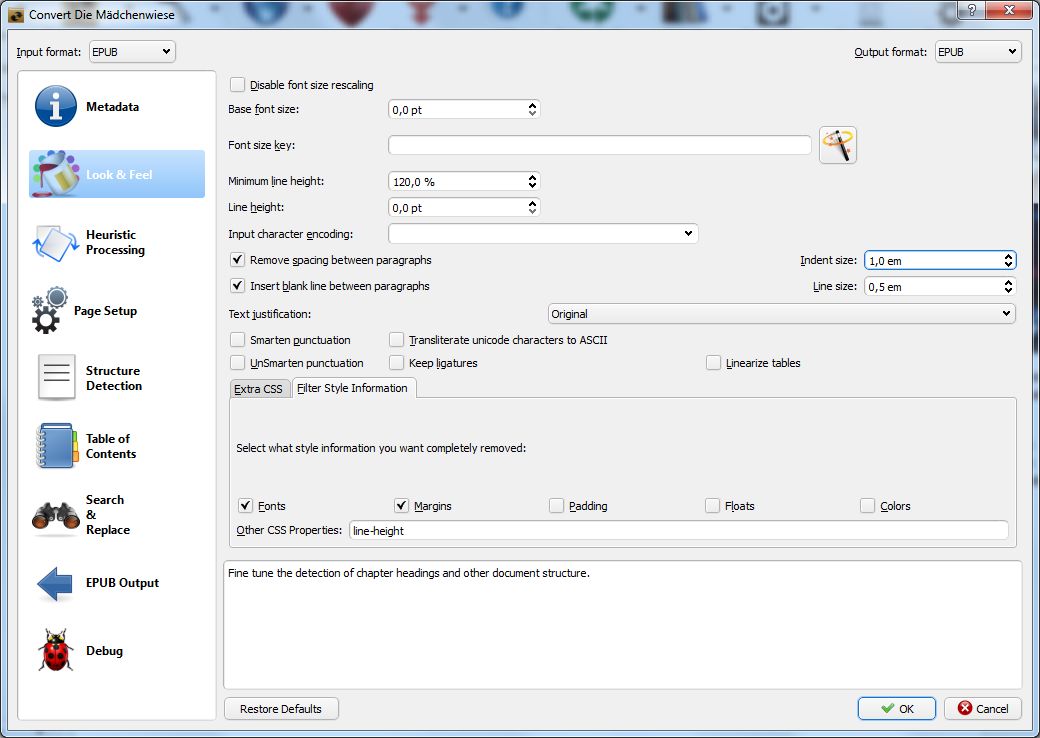Open the font size key wizard

[x=838, y=145]
